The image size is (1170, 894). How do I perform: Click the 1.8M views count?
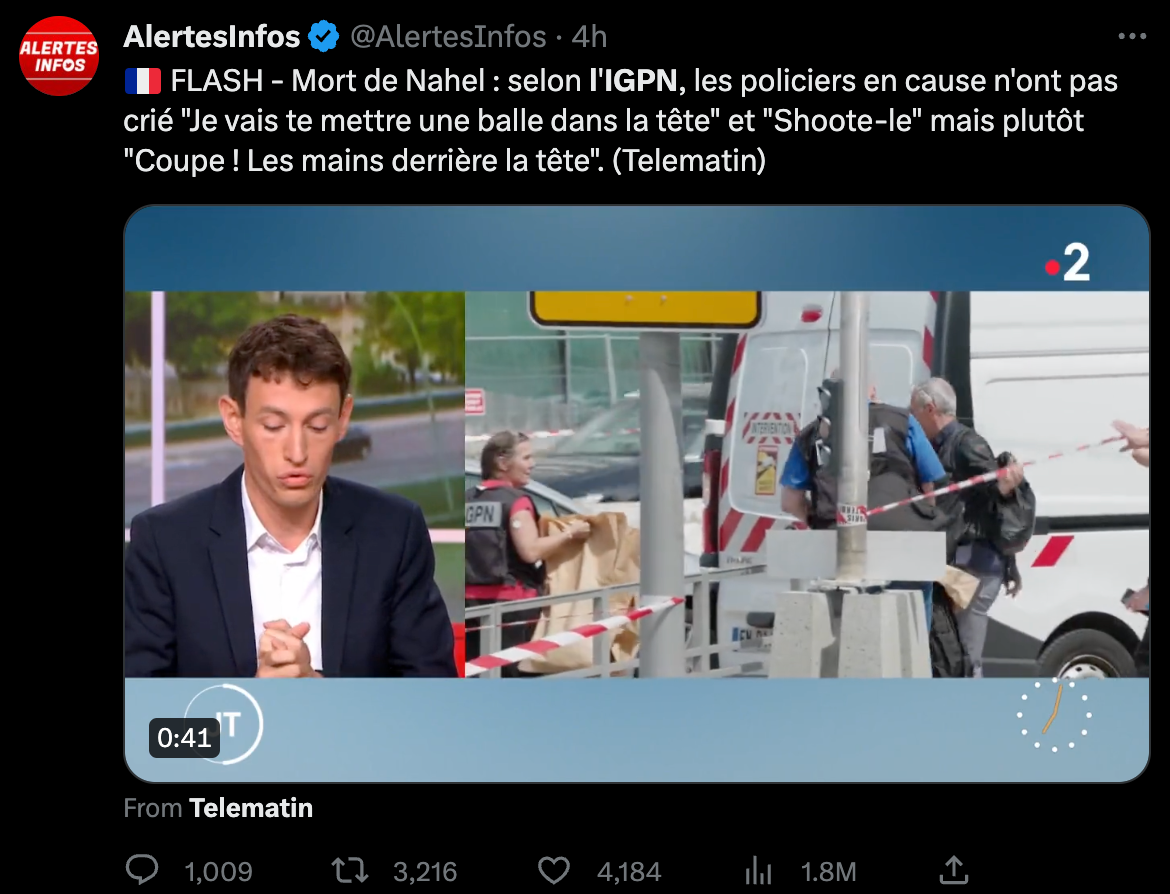(828, 871)
